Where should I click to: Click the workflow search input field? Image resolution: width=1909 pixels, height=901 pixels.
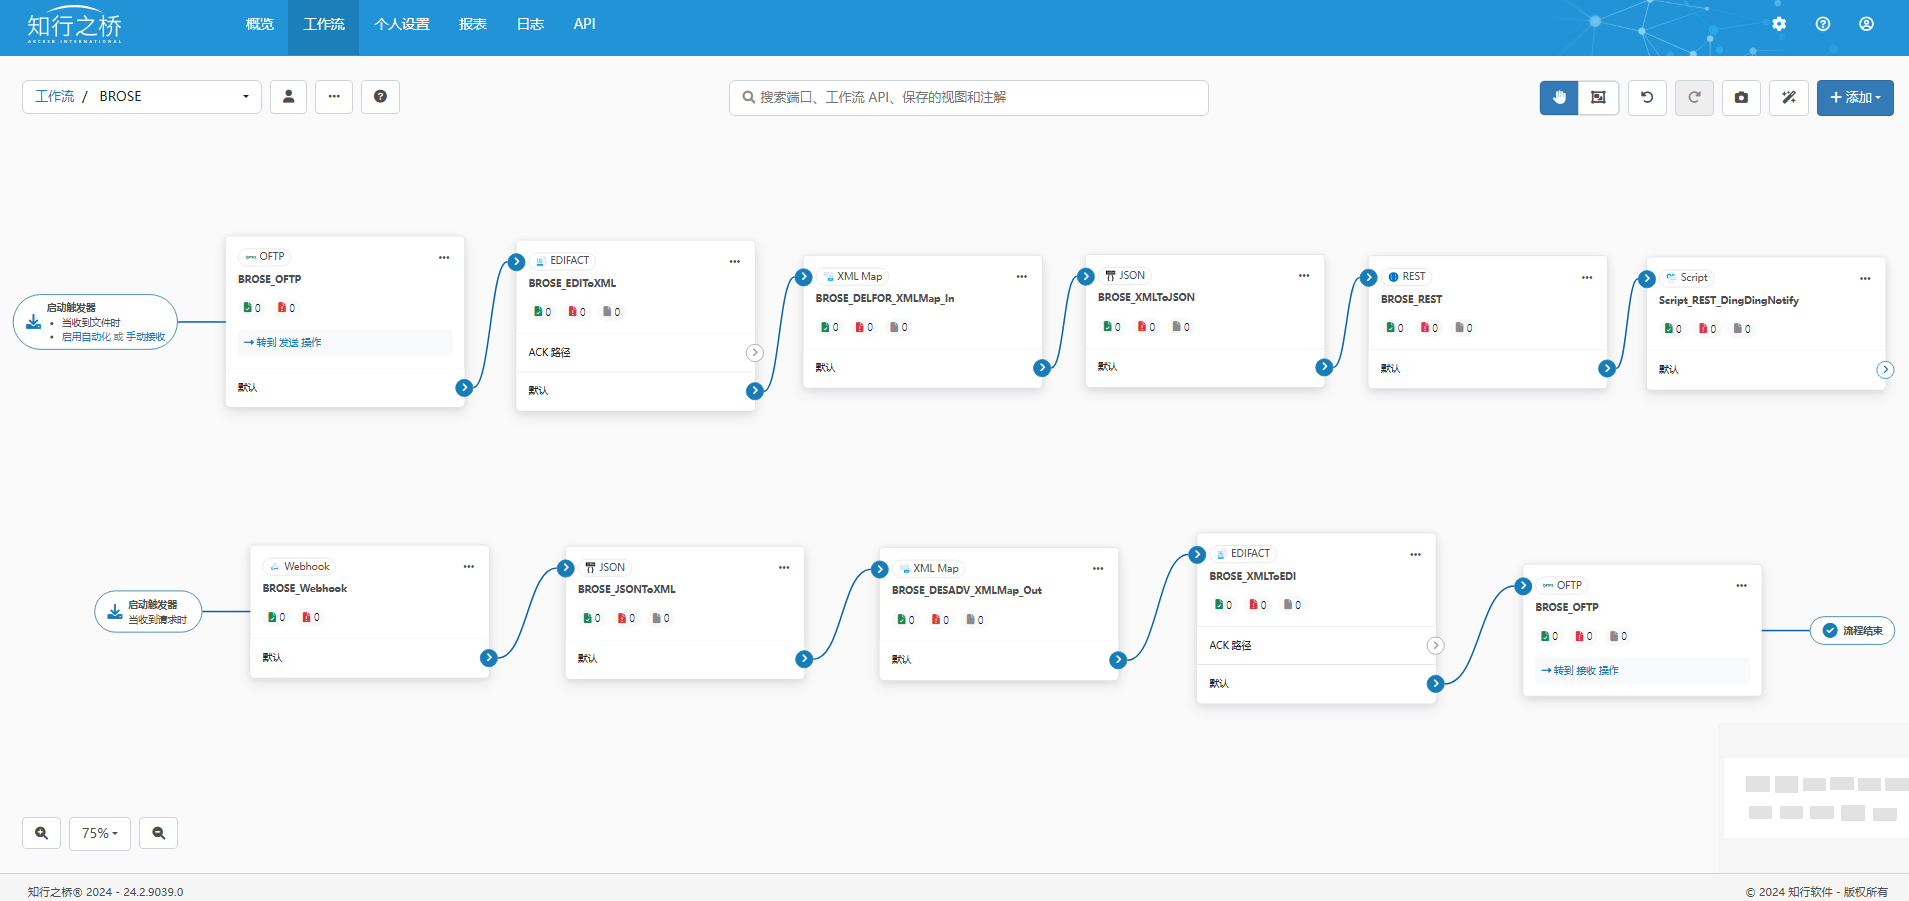point(968,97)
